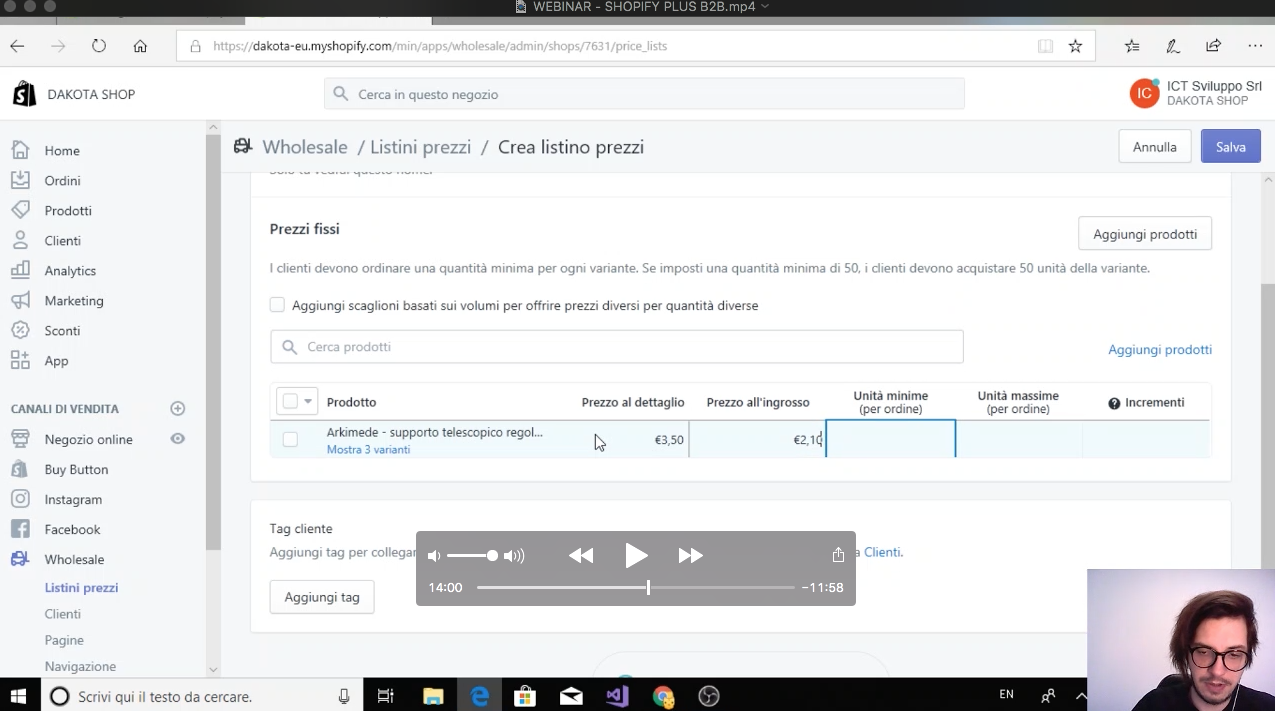The width and height of the screenshot is (1275, 711).
Task: Open the browser favorites hub icon
Action: pyautogui.click(x=1132, y=46)
